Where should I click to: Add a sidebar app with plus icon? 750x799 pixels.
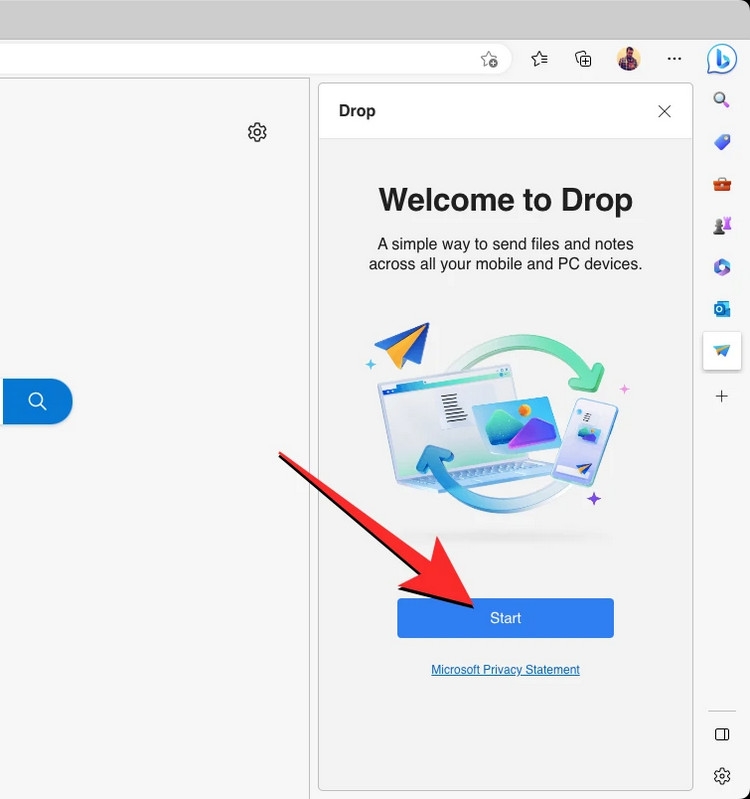pos(721,396)
